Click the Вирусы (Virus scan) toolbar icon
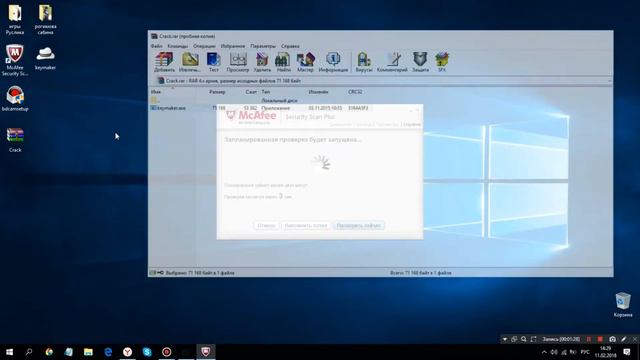This screenshot has height=360, width=640. [364, 62]
